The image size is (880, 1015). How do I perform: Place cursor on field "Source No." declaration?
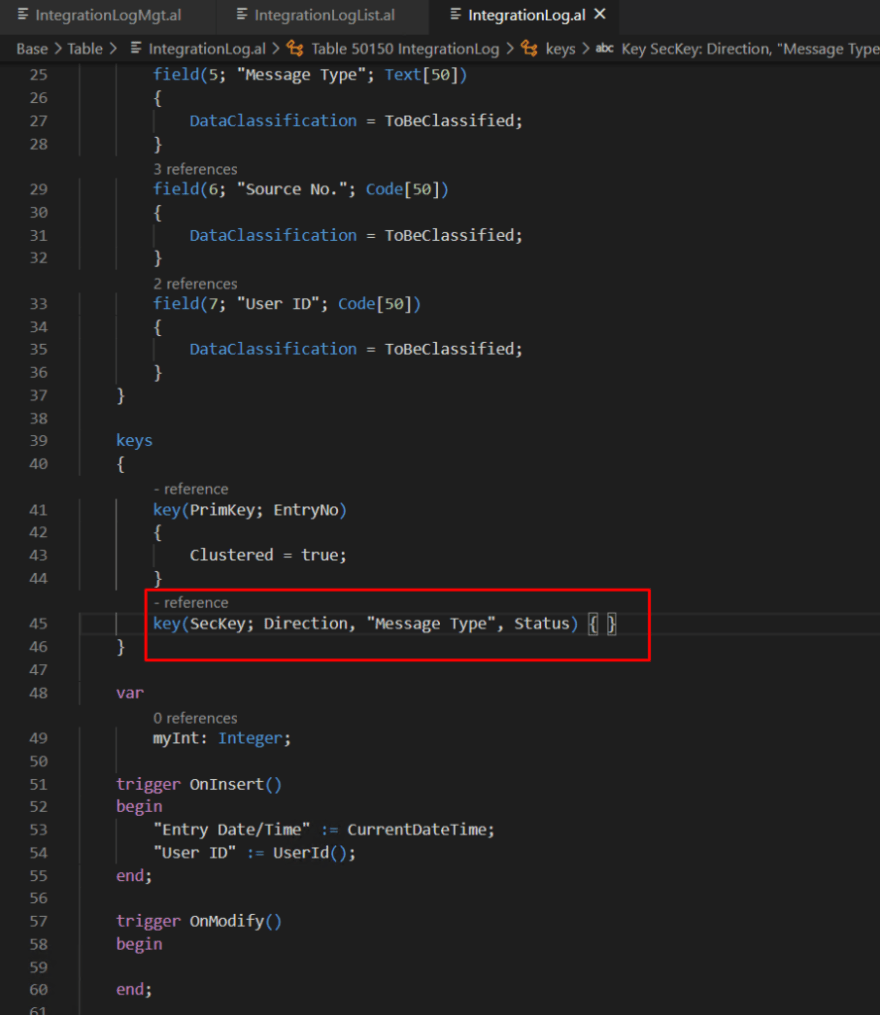click(300, 190)
